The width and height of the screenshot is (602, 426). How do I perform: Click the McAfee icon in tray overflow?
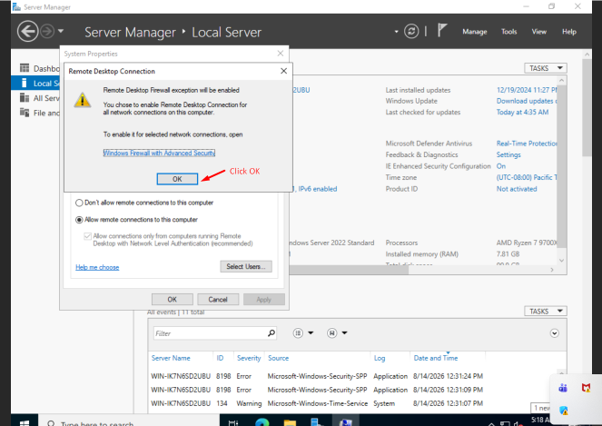[x=586, y=388]
